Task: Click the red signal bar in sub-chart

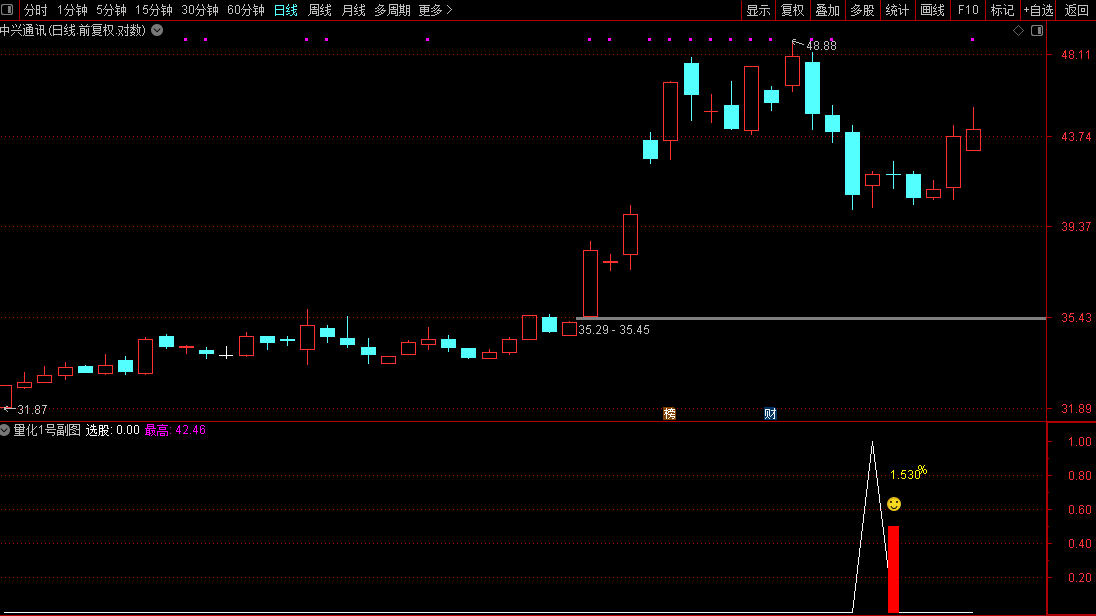Action: point(893,569)
